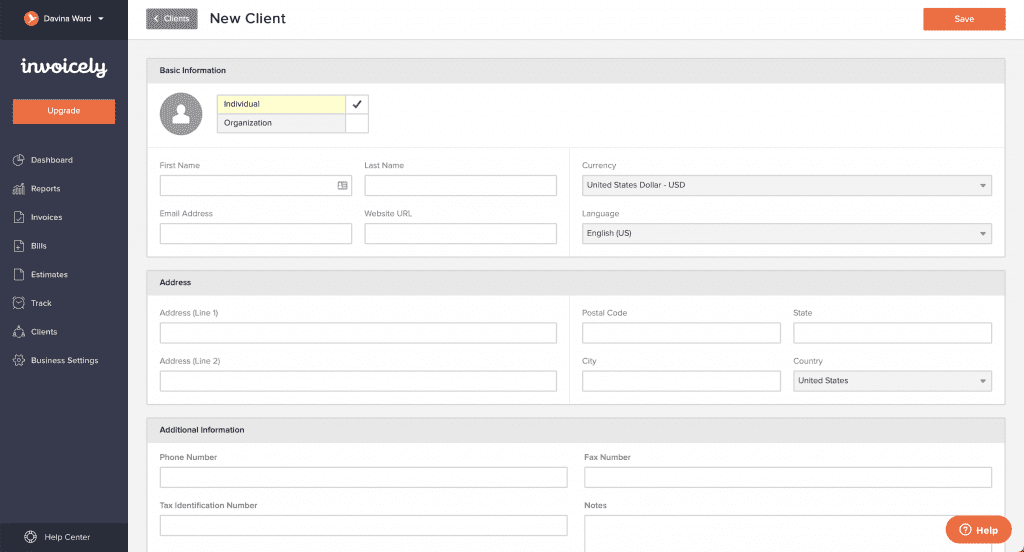Click the Last Name field
Viewport: 1024px width, 552px height.
click(x=460, y=186)
